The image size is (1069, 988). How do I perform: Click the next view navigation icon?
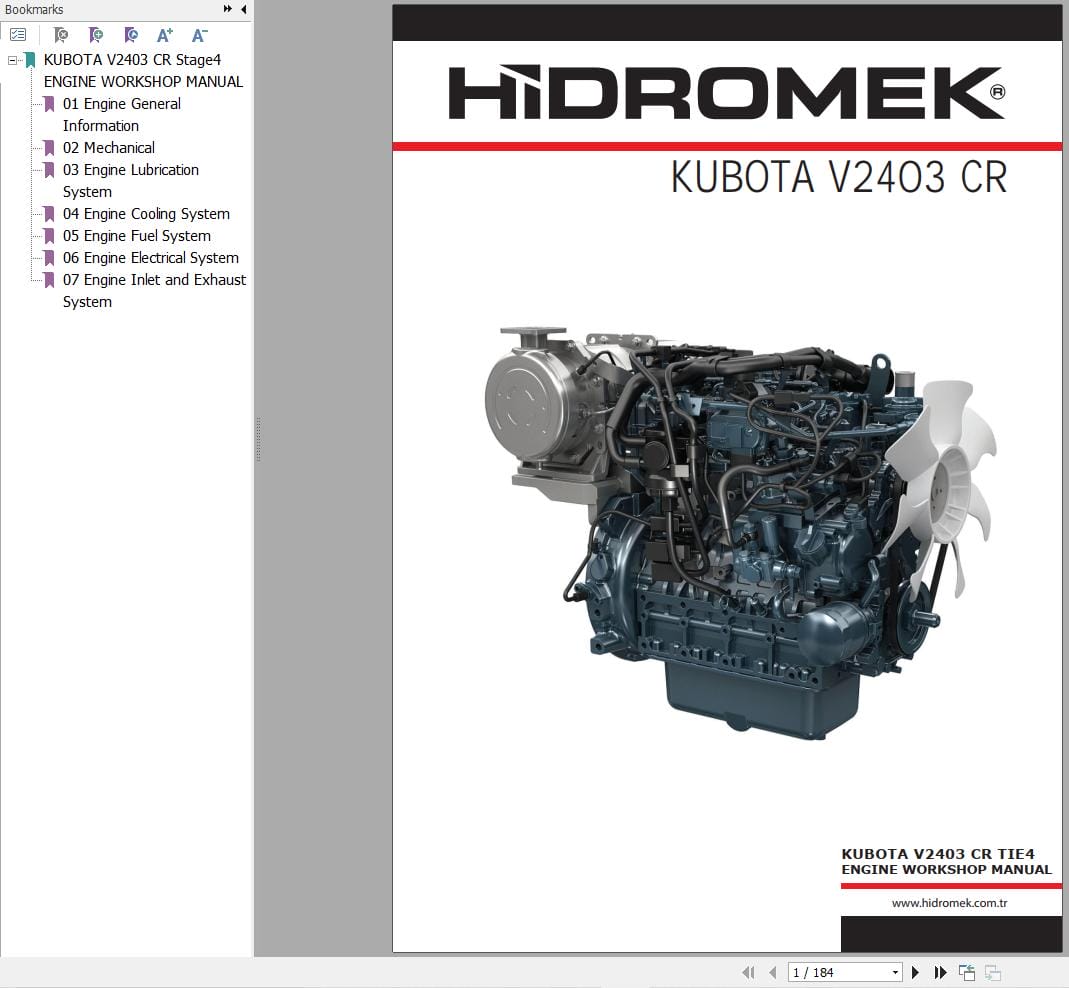point(993,973)
